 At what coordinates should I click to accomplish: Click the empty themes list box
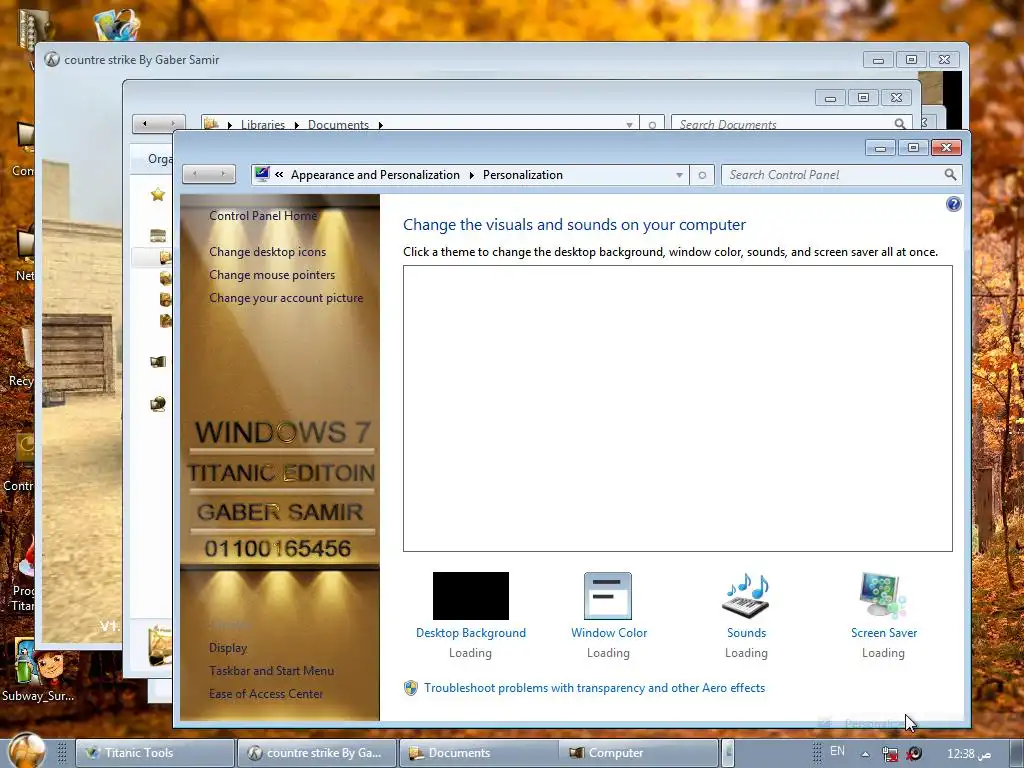coord(677,408)
